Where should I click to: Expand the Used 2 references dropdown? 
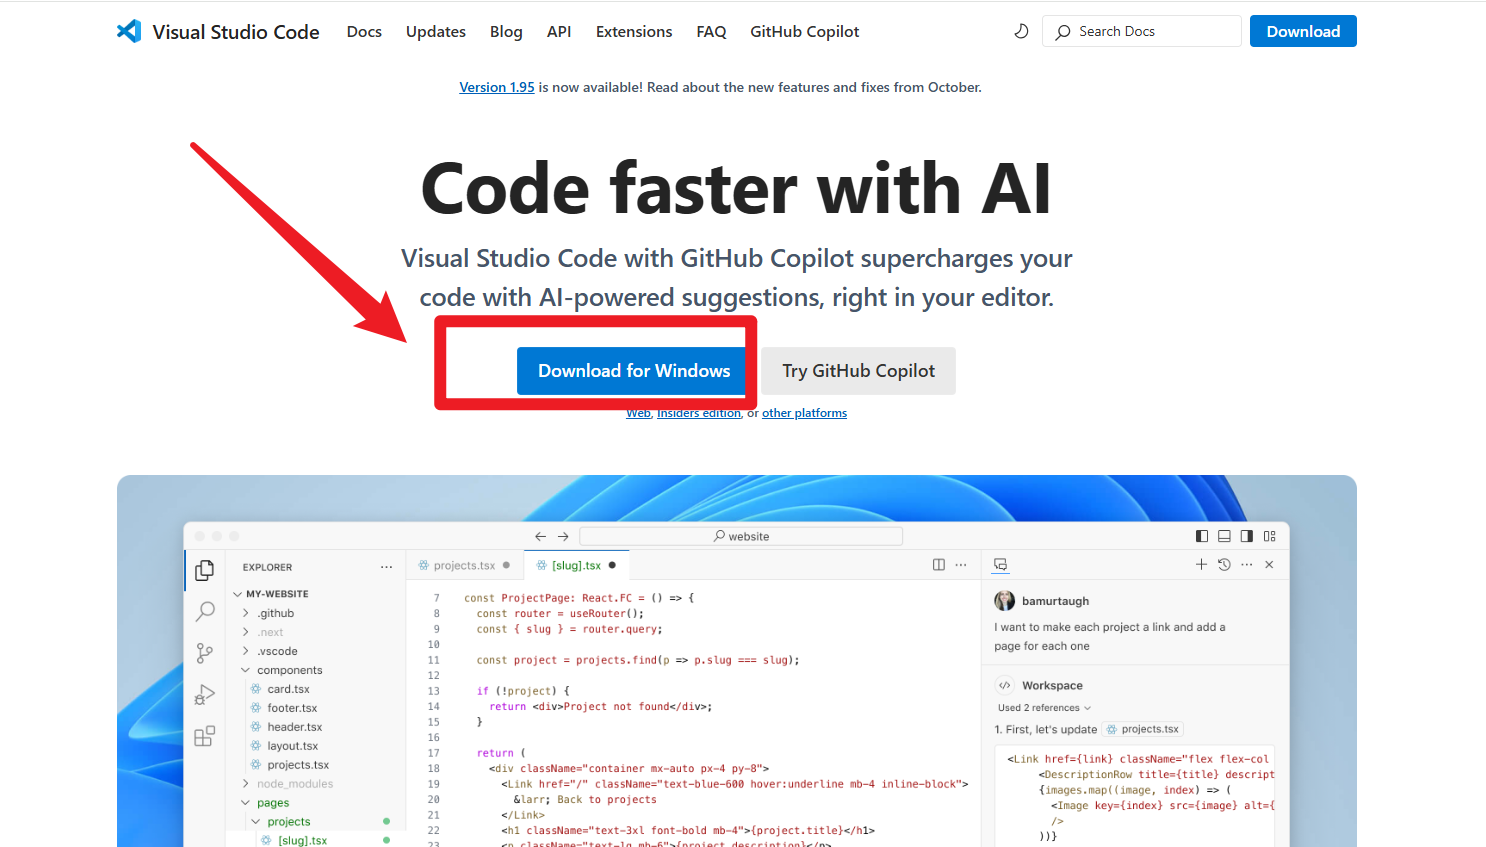[x=1044, y=708]
